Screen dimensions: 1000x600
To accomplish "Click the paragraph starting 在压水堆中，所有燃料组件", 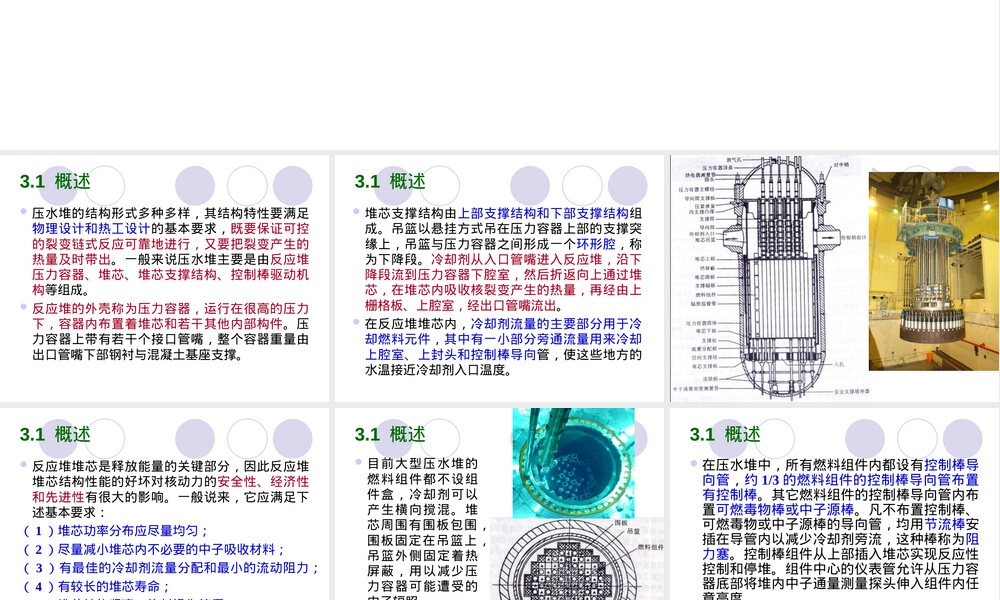I will coord(841,529).
